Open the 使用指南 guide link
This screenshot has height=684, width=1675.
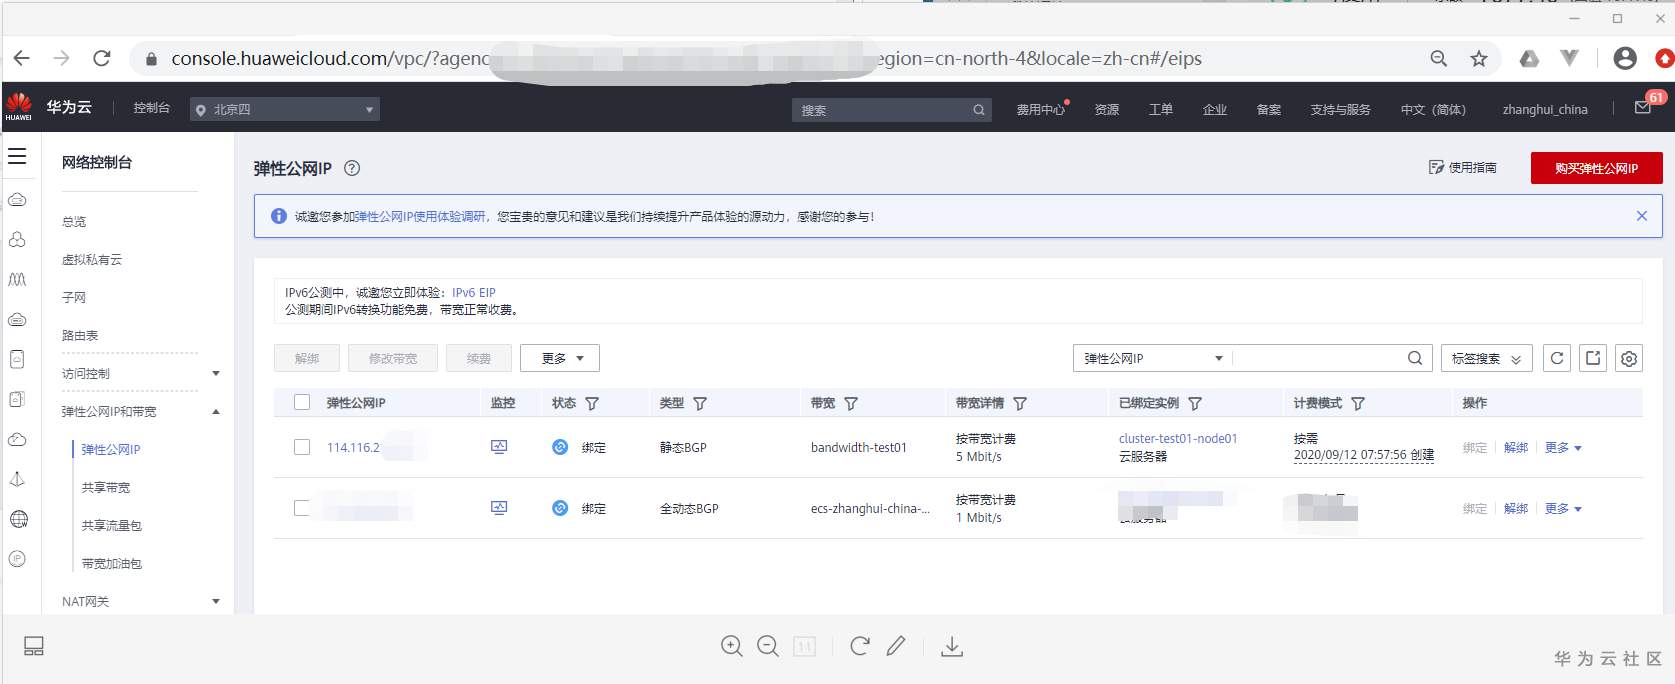[1463, 167]
